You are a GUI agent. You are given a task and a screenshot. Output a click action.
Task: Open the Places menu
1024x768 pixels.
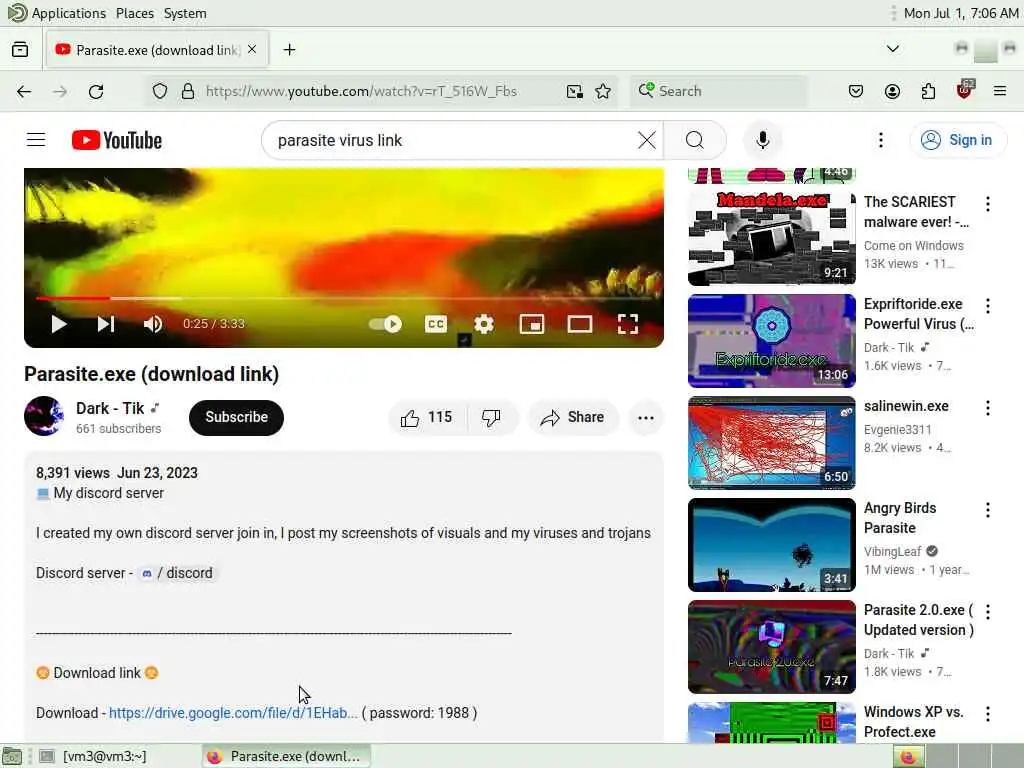[135, 13]
